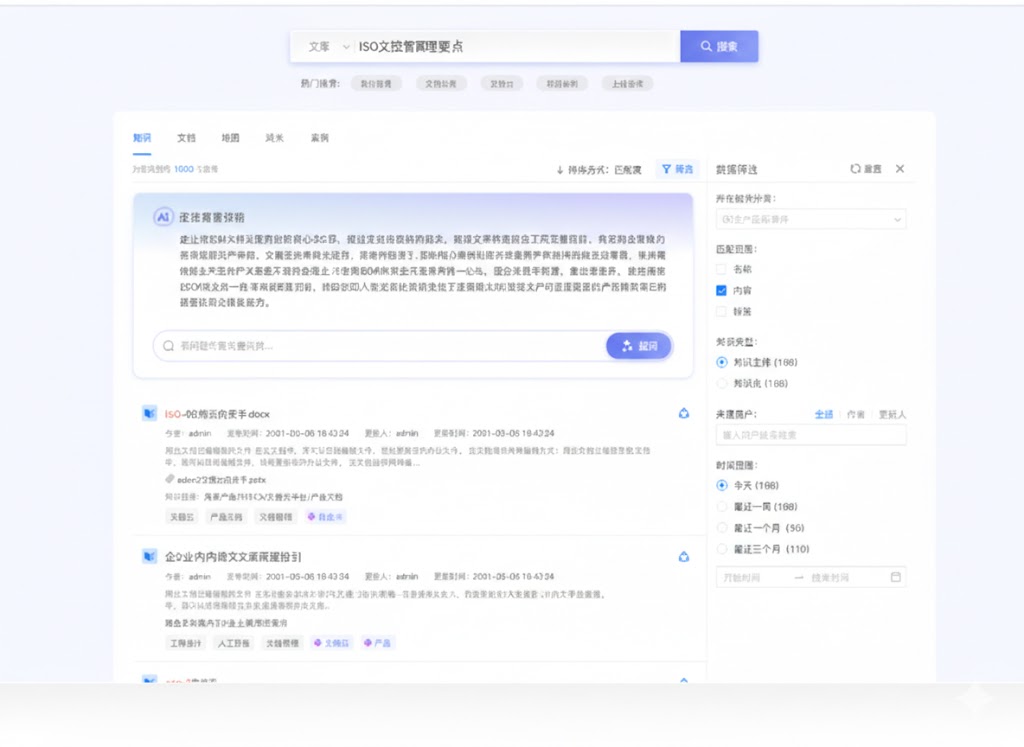1024x747 pixels.
Task: Click the magnifier icon inside the question input box
Action: 167,345
